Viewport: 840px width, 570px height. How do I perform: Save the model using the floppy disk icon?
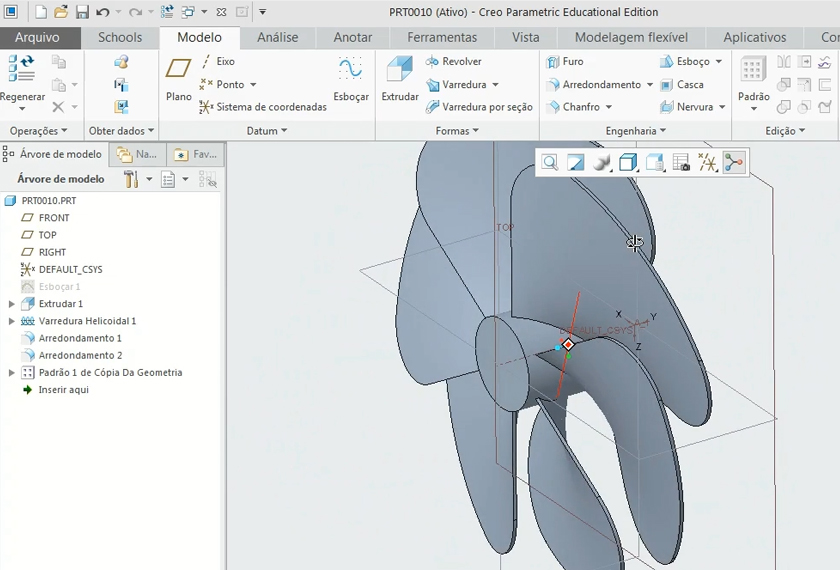[x=82, y=12]
